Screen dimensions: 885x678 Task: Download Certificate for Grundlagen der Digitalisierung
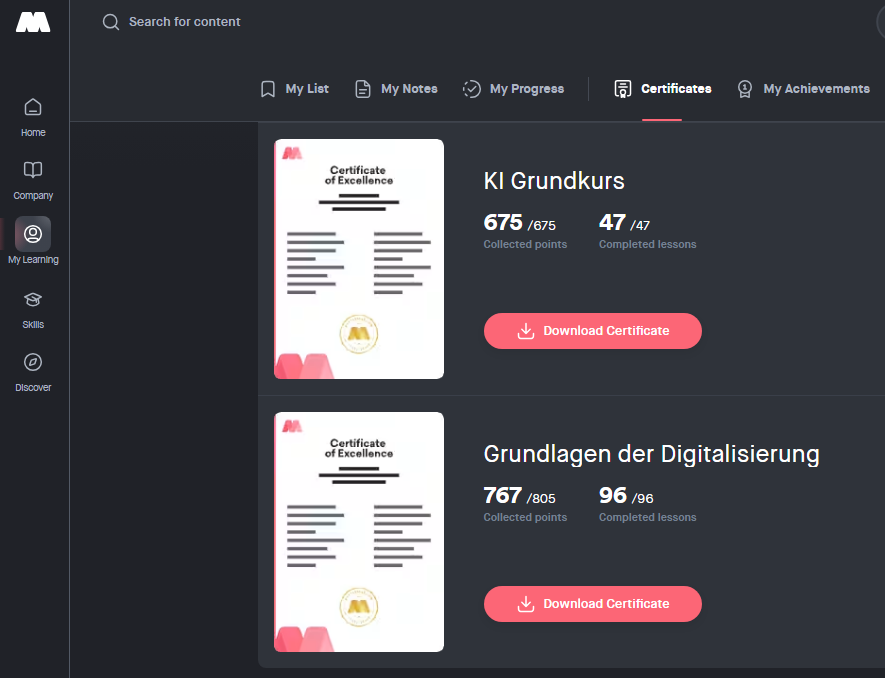click(593, 604)
